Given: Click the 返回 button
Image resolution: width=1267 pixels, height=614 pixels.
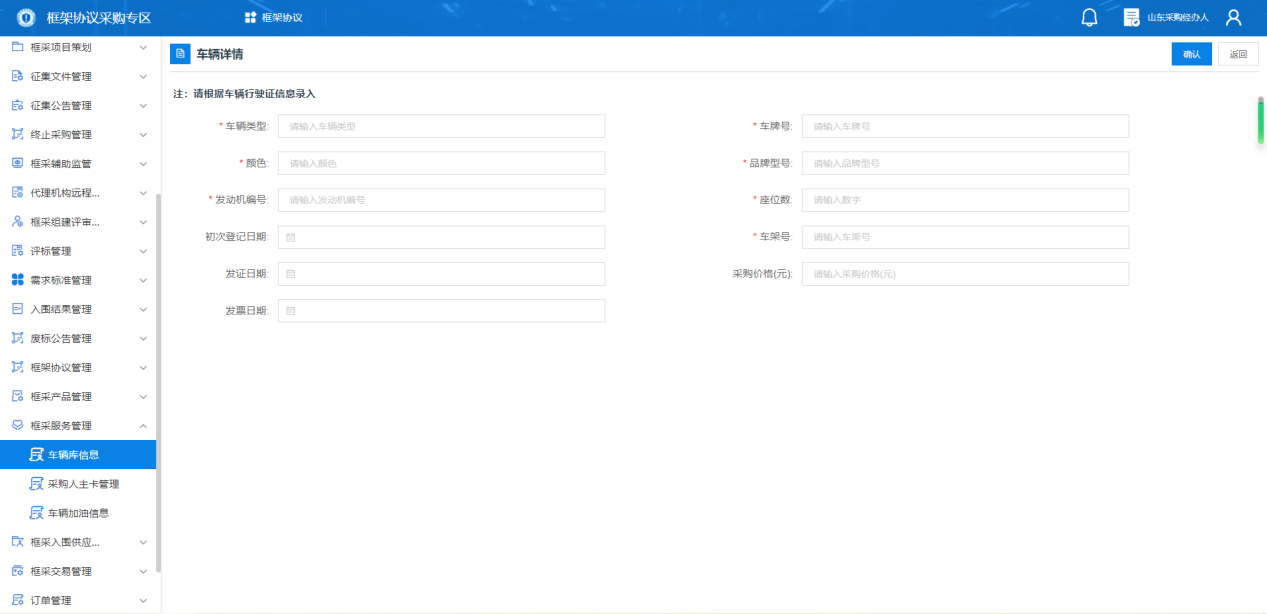Looking at the screenshot, I should coord(1238,54).
